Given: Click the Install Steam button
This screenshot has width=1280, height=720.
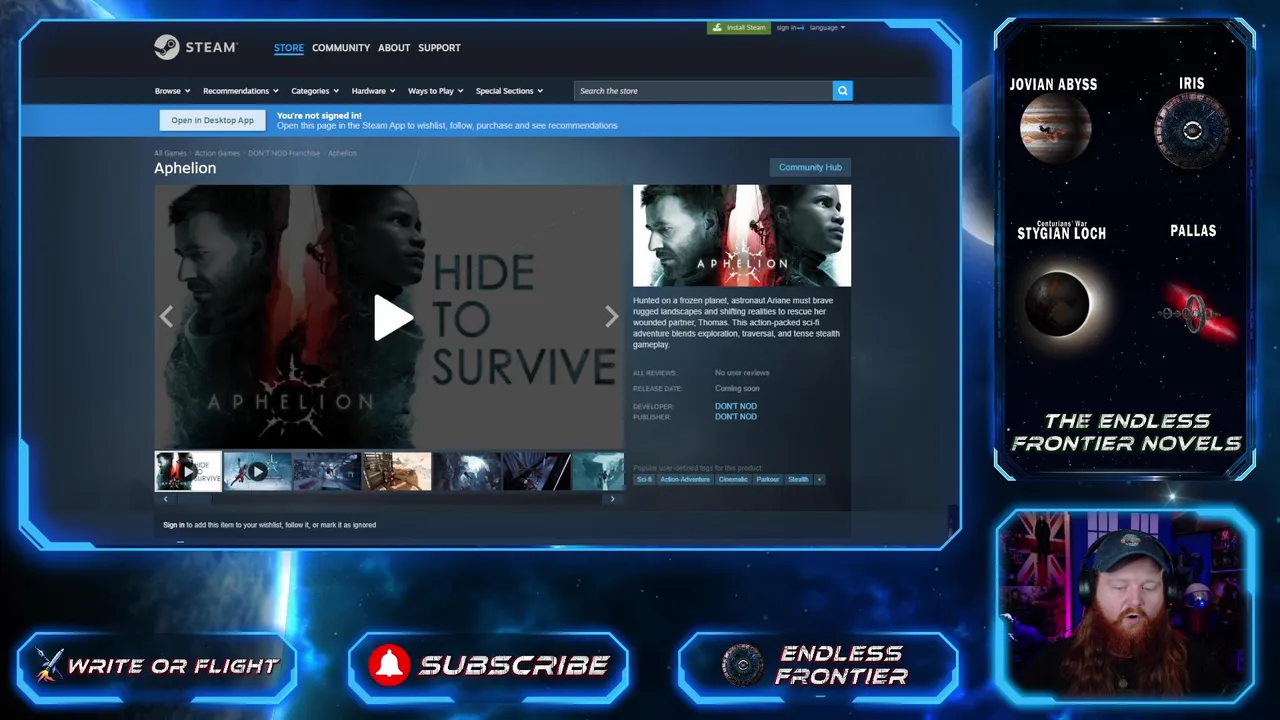Looking at the screenshot, I should (x=739, y=28).
